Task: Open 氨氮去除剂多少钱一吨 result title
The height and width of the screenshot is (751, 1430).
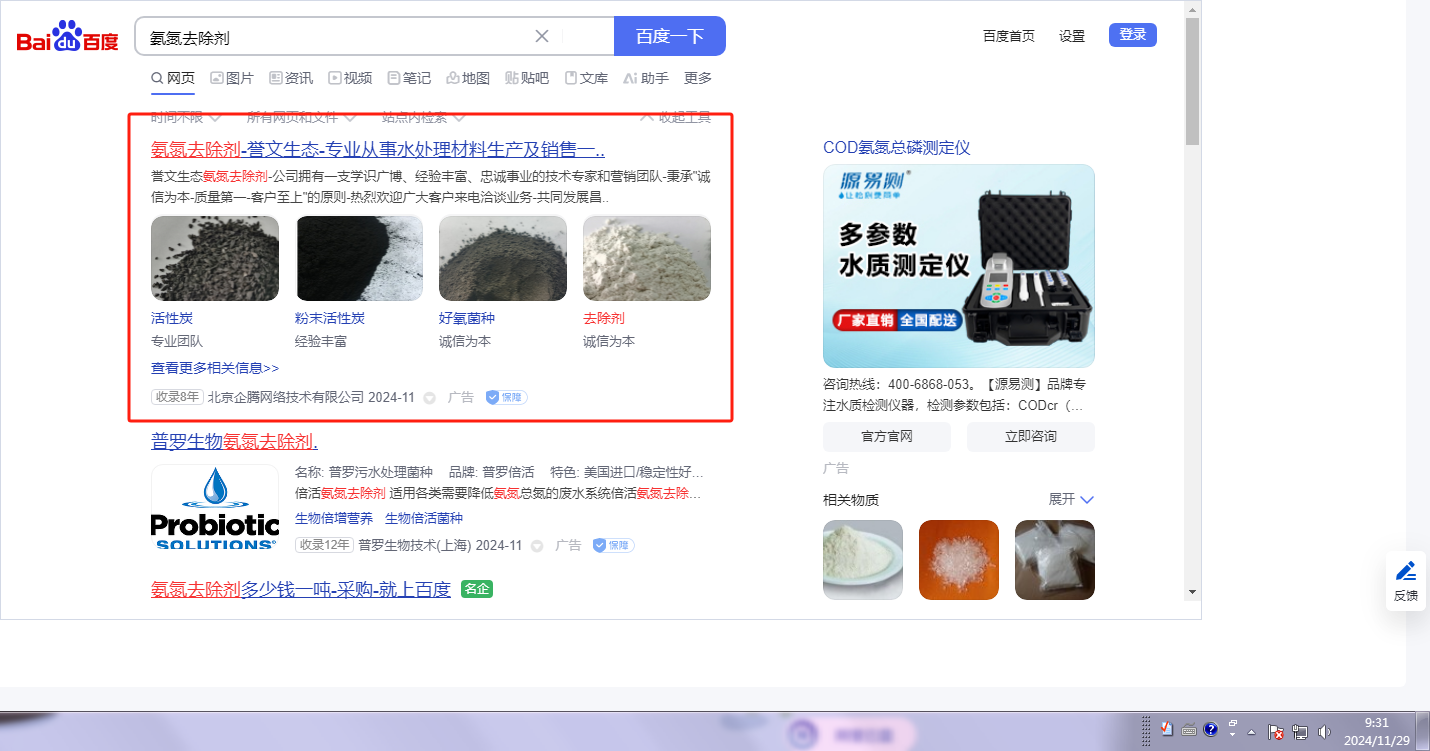Action: pyautogui.click(x=301, y=589)
